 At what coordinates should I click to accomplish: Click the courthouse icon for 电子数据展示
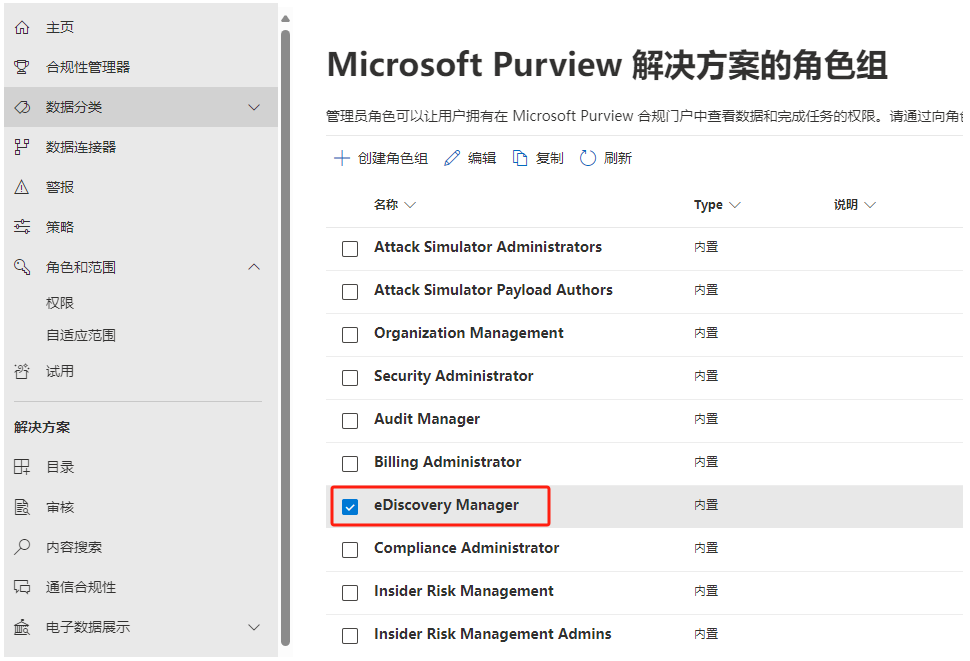point(22,627)
